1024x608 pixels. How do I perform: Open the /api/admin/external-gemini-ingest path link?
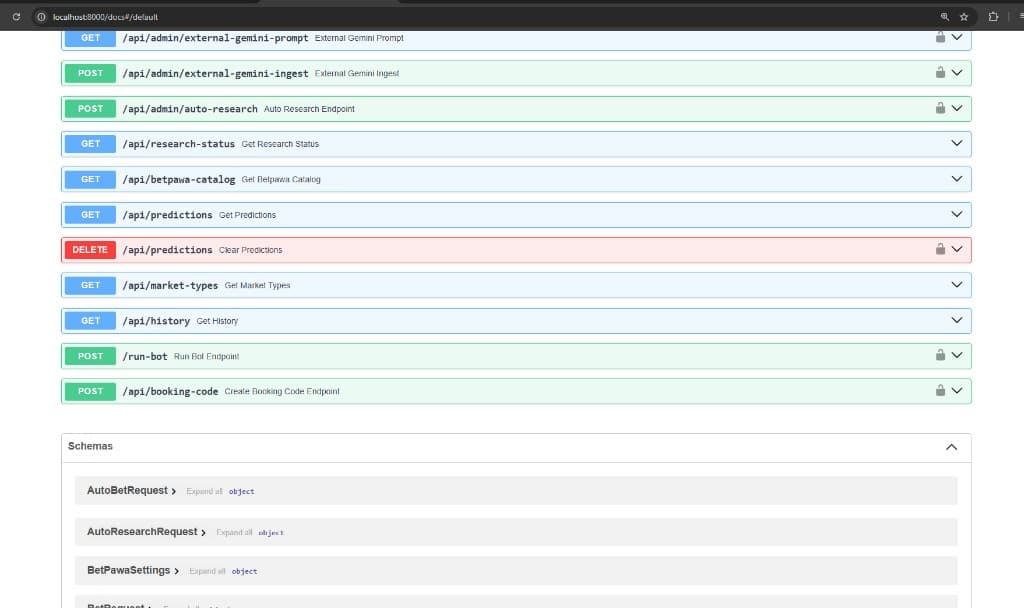[215, 73]
